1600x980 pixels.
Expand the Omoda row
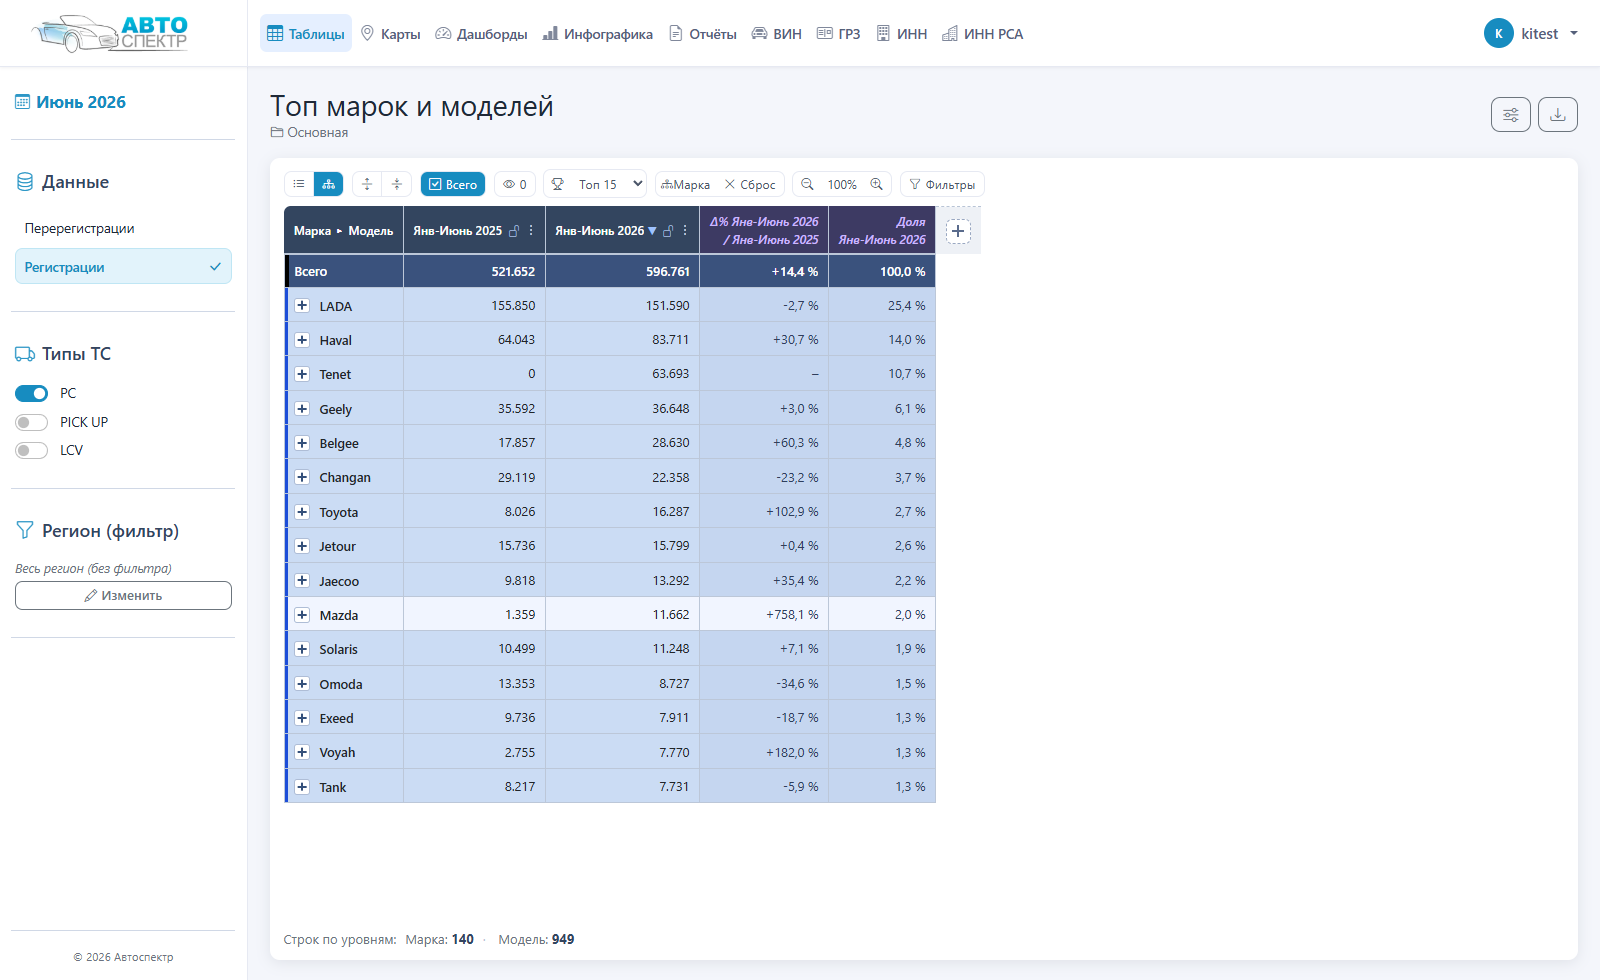pos(302,684)
